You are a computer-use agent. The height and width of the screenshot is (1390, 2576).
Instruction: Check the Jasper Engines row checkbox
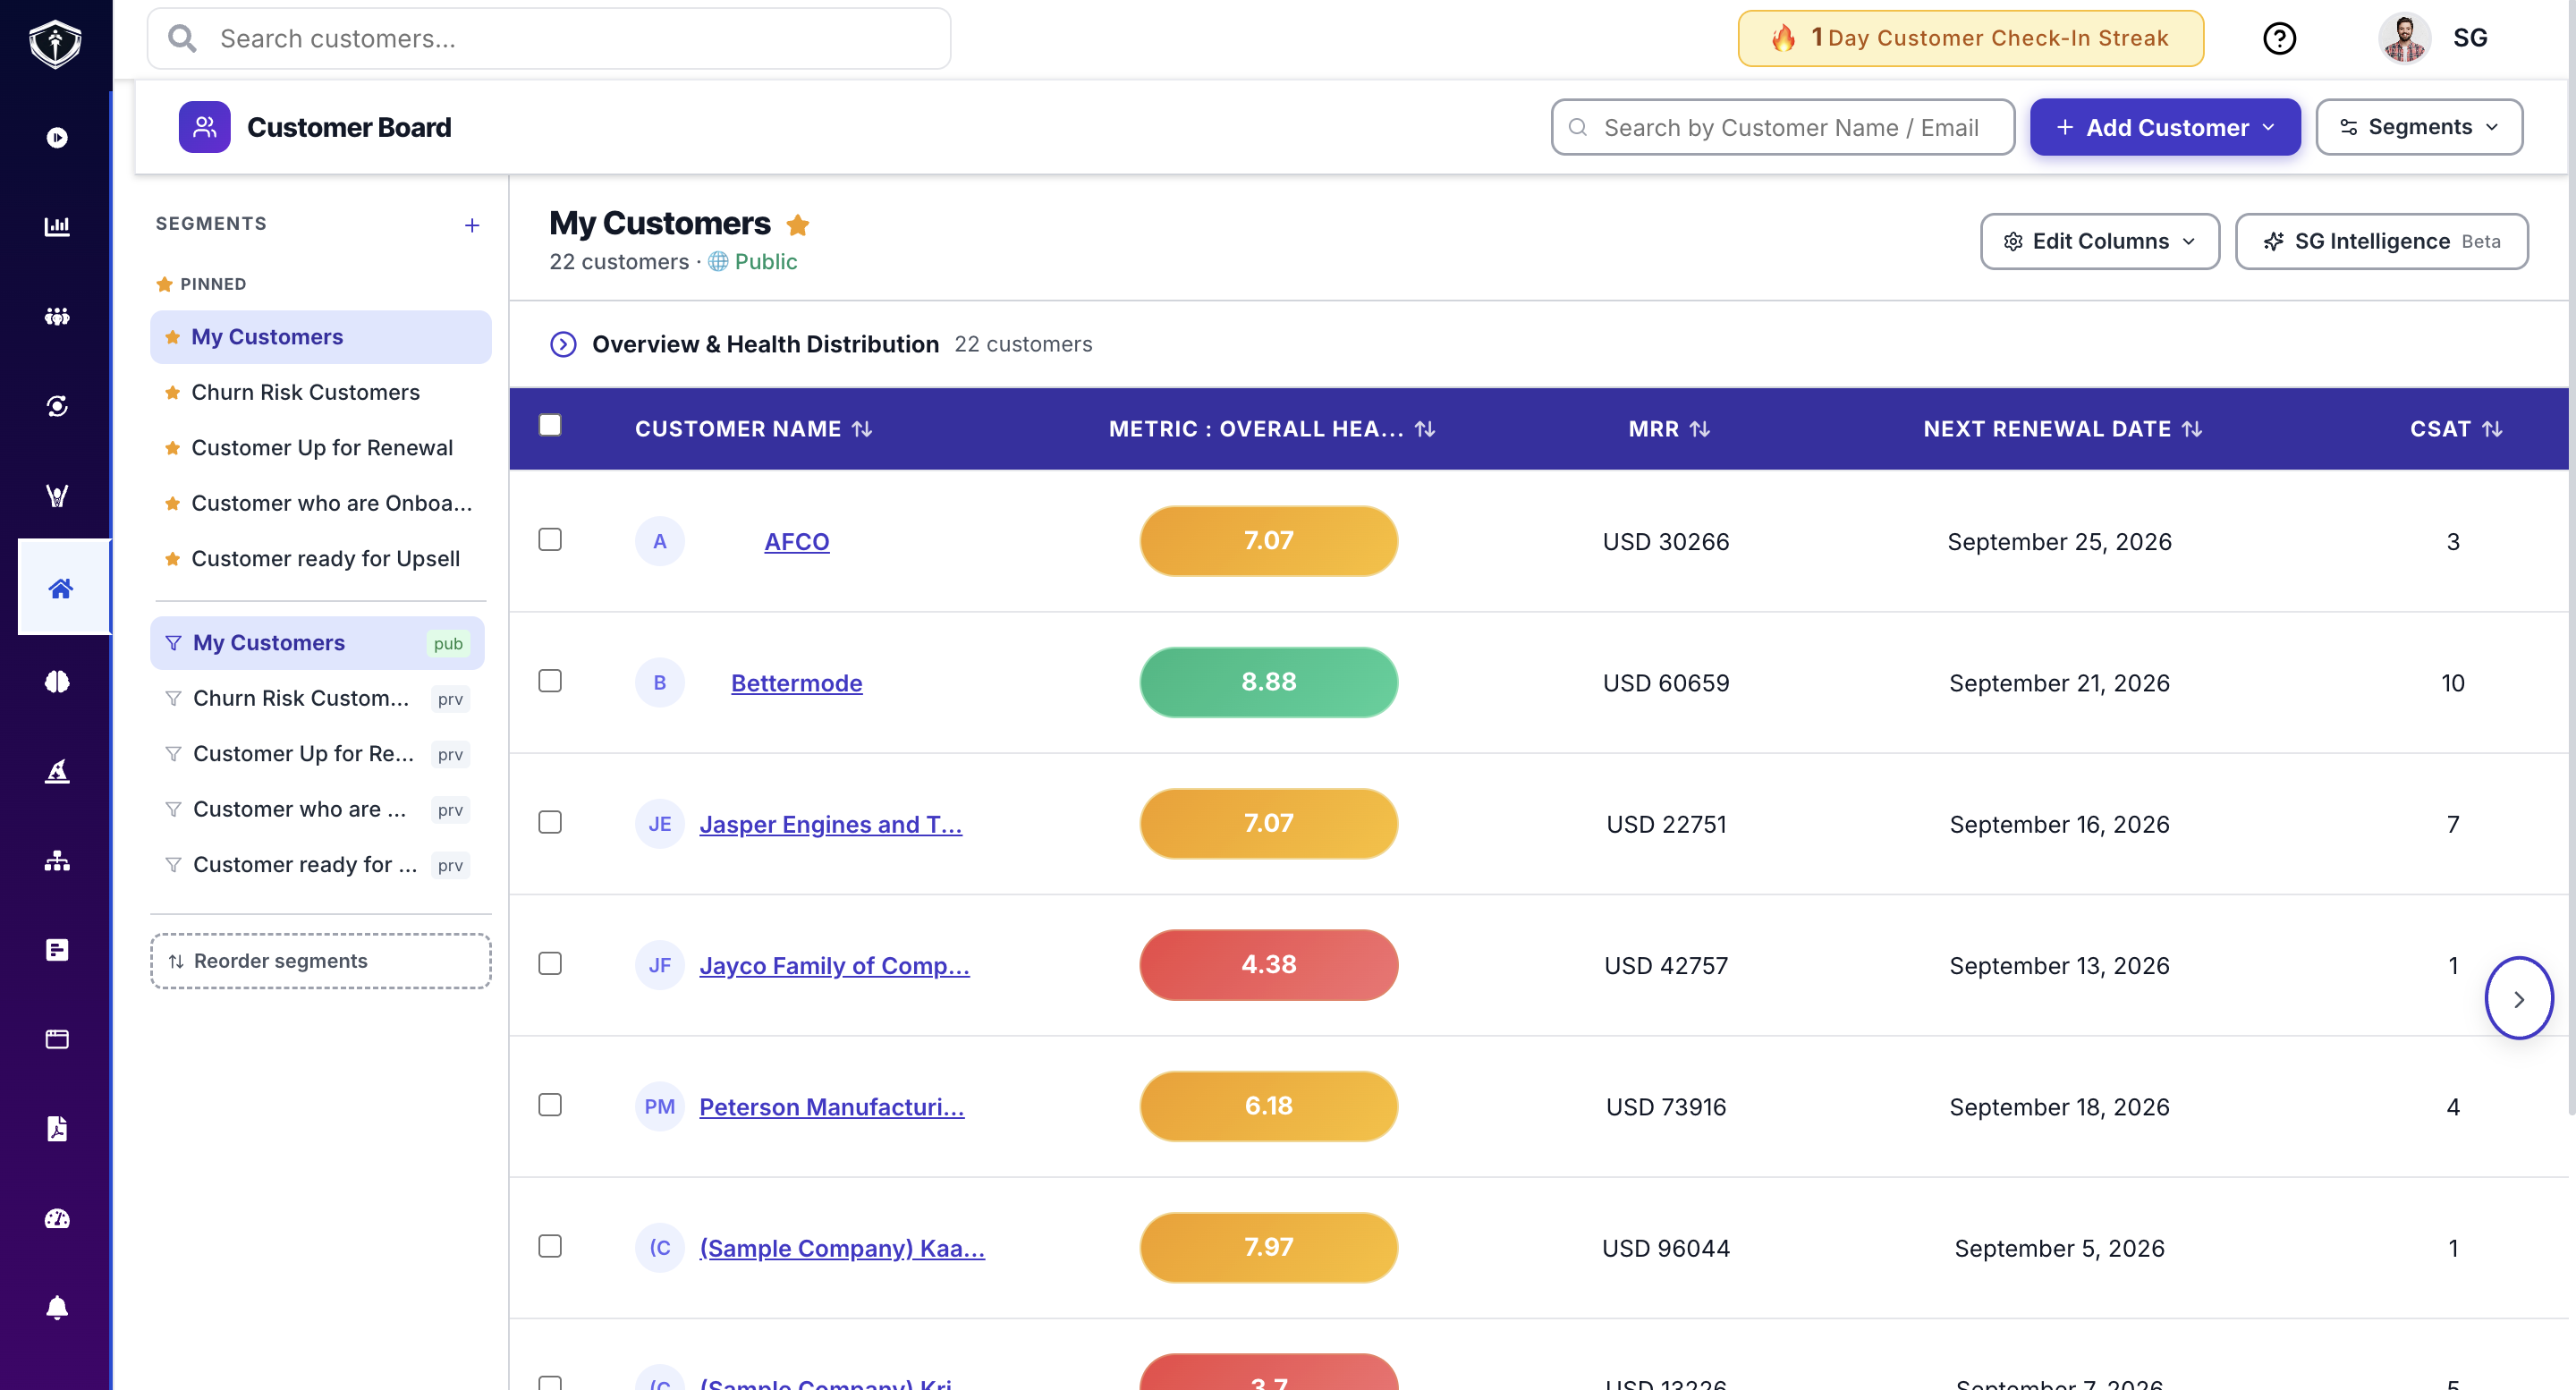click(550, 822)
